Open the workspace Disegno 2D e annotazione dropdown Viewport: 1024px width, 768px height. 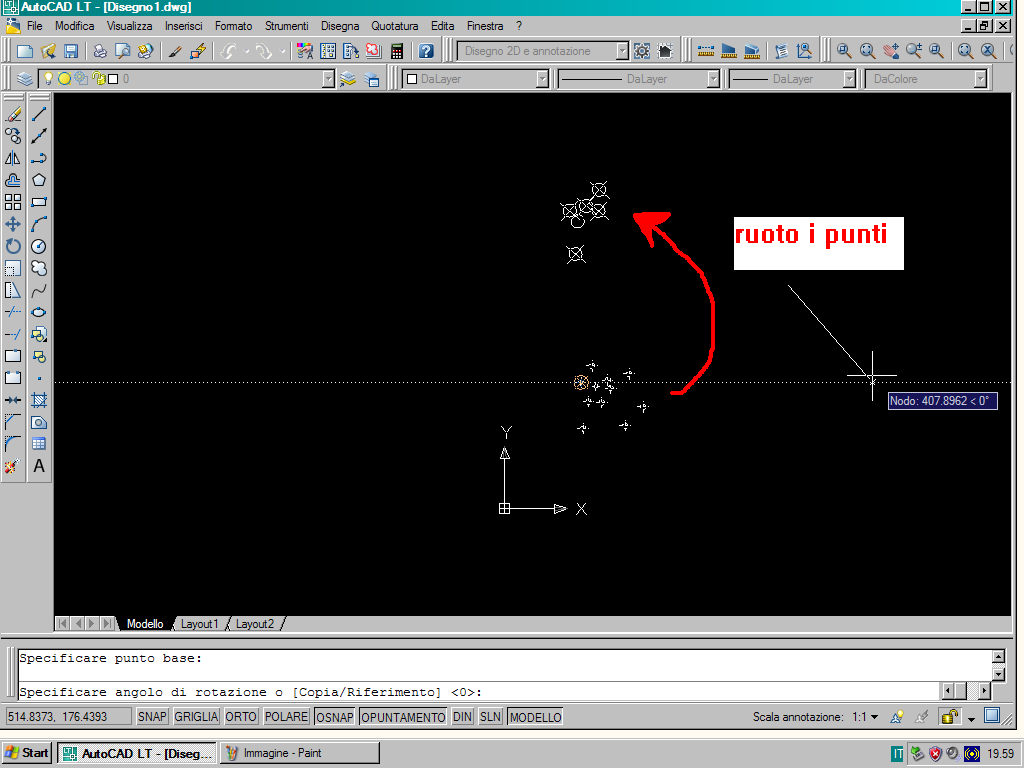(x=622, y=51)
